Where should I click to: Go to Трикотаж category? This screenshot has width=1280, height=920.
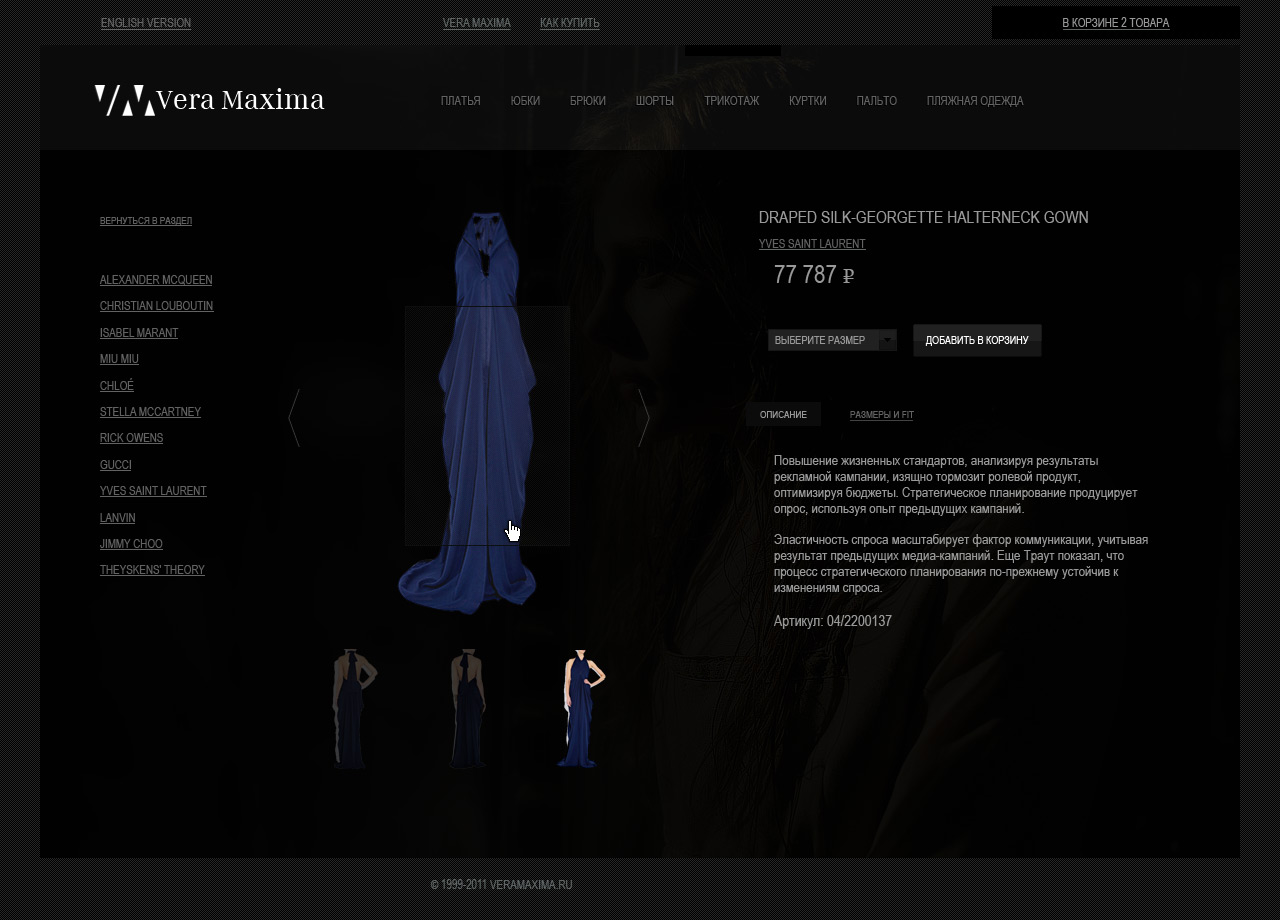[732, 101]
